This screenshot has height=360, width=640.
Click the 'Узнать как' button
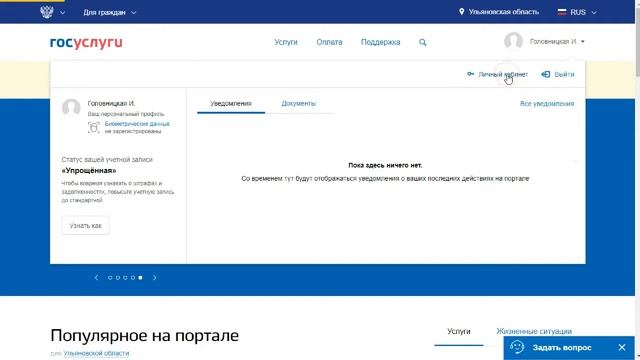click(86, 225)
